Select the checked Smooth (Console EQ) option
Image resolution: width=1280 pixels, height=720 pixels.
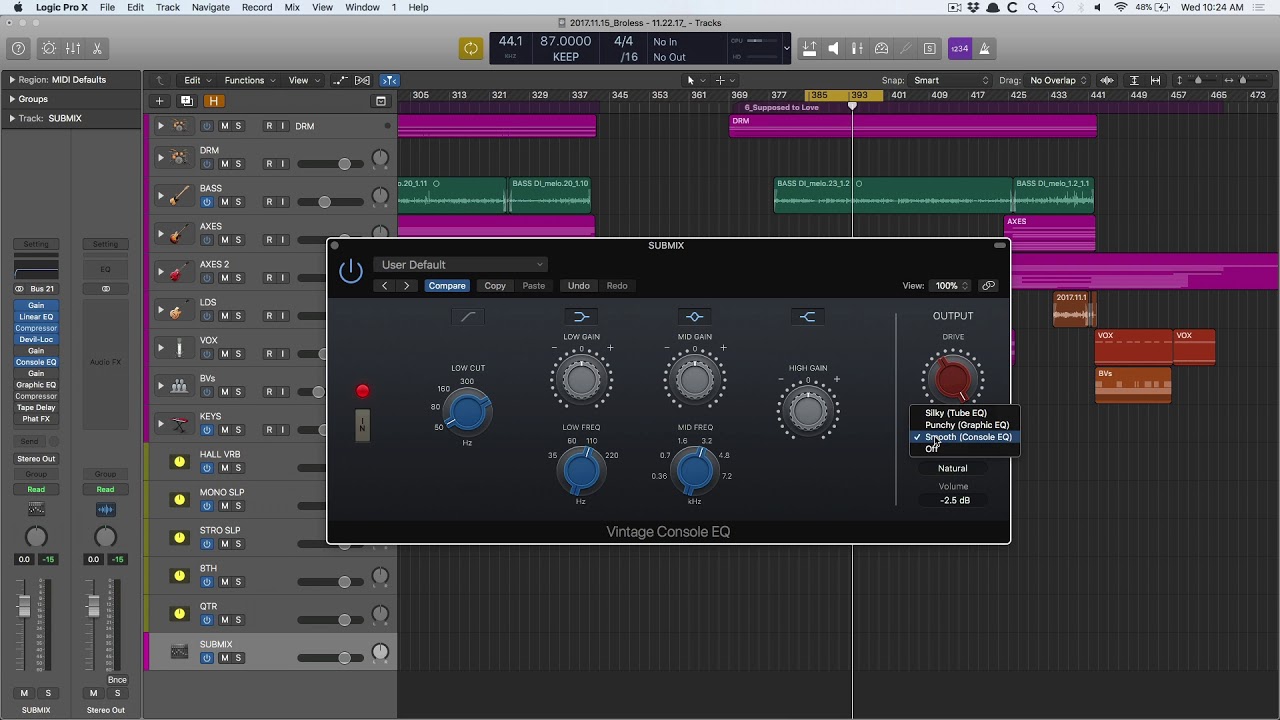pos(965,437)
